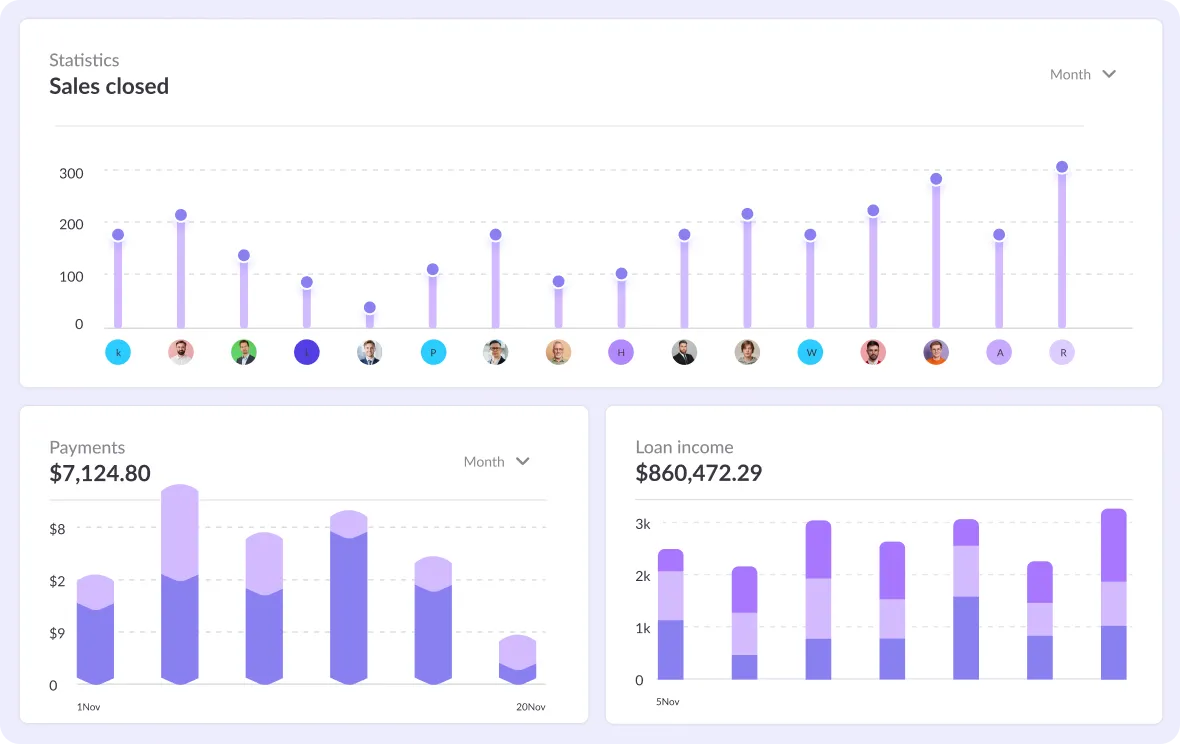Image resolution: width=1180 pixels, height=744 pixels.
Task: Click the lowest lollipop data point dot
Action: pos(370,307)
